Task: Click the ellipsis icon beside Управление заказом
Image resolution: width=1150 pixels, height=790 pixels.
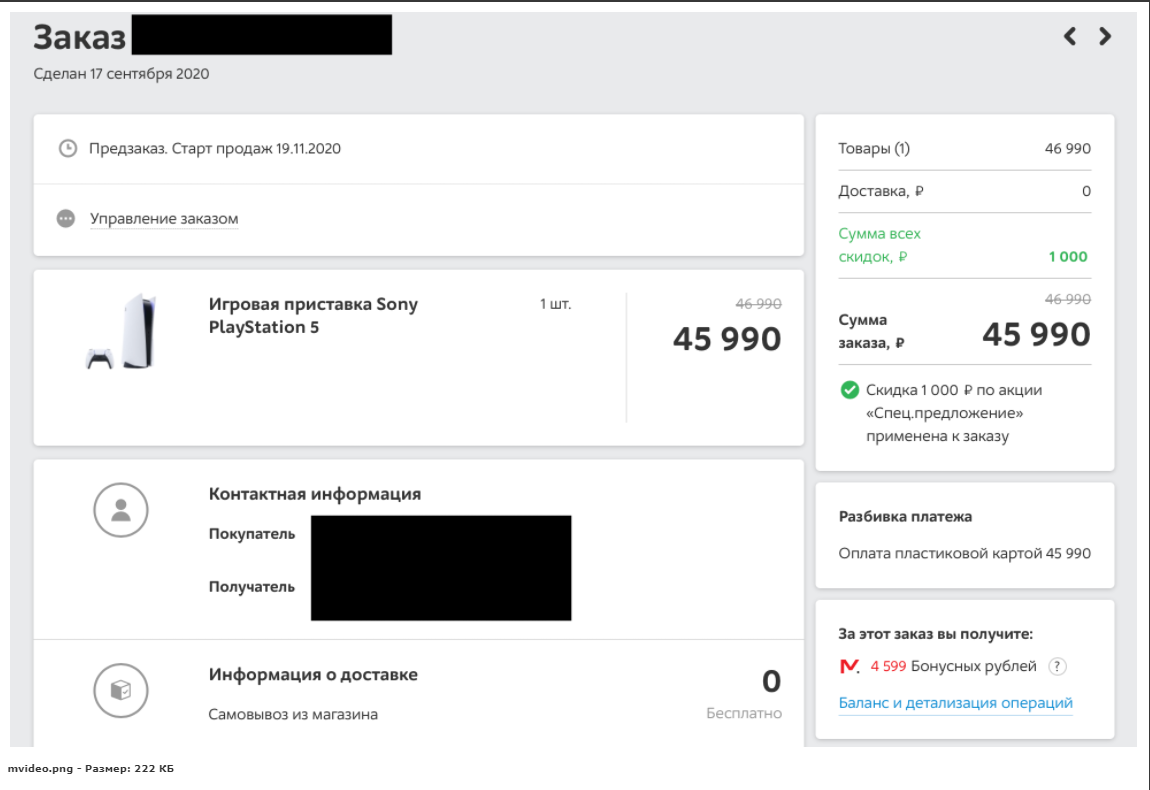Action: click(66, 219)
